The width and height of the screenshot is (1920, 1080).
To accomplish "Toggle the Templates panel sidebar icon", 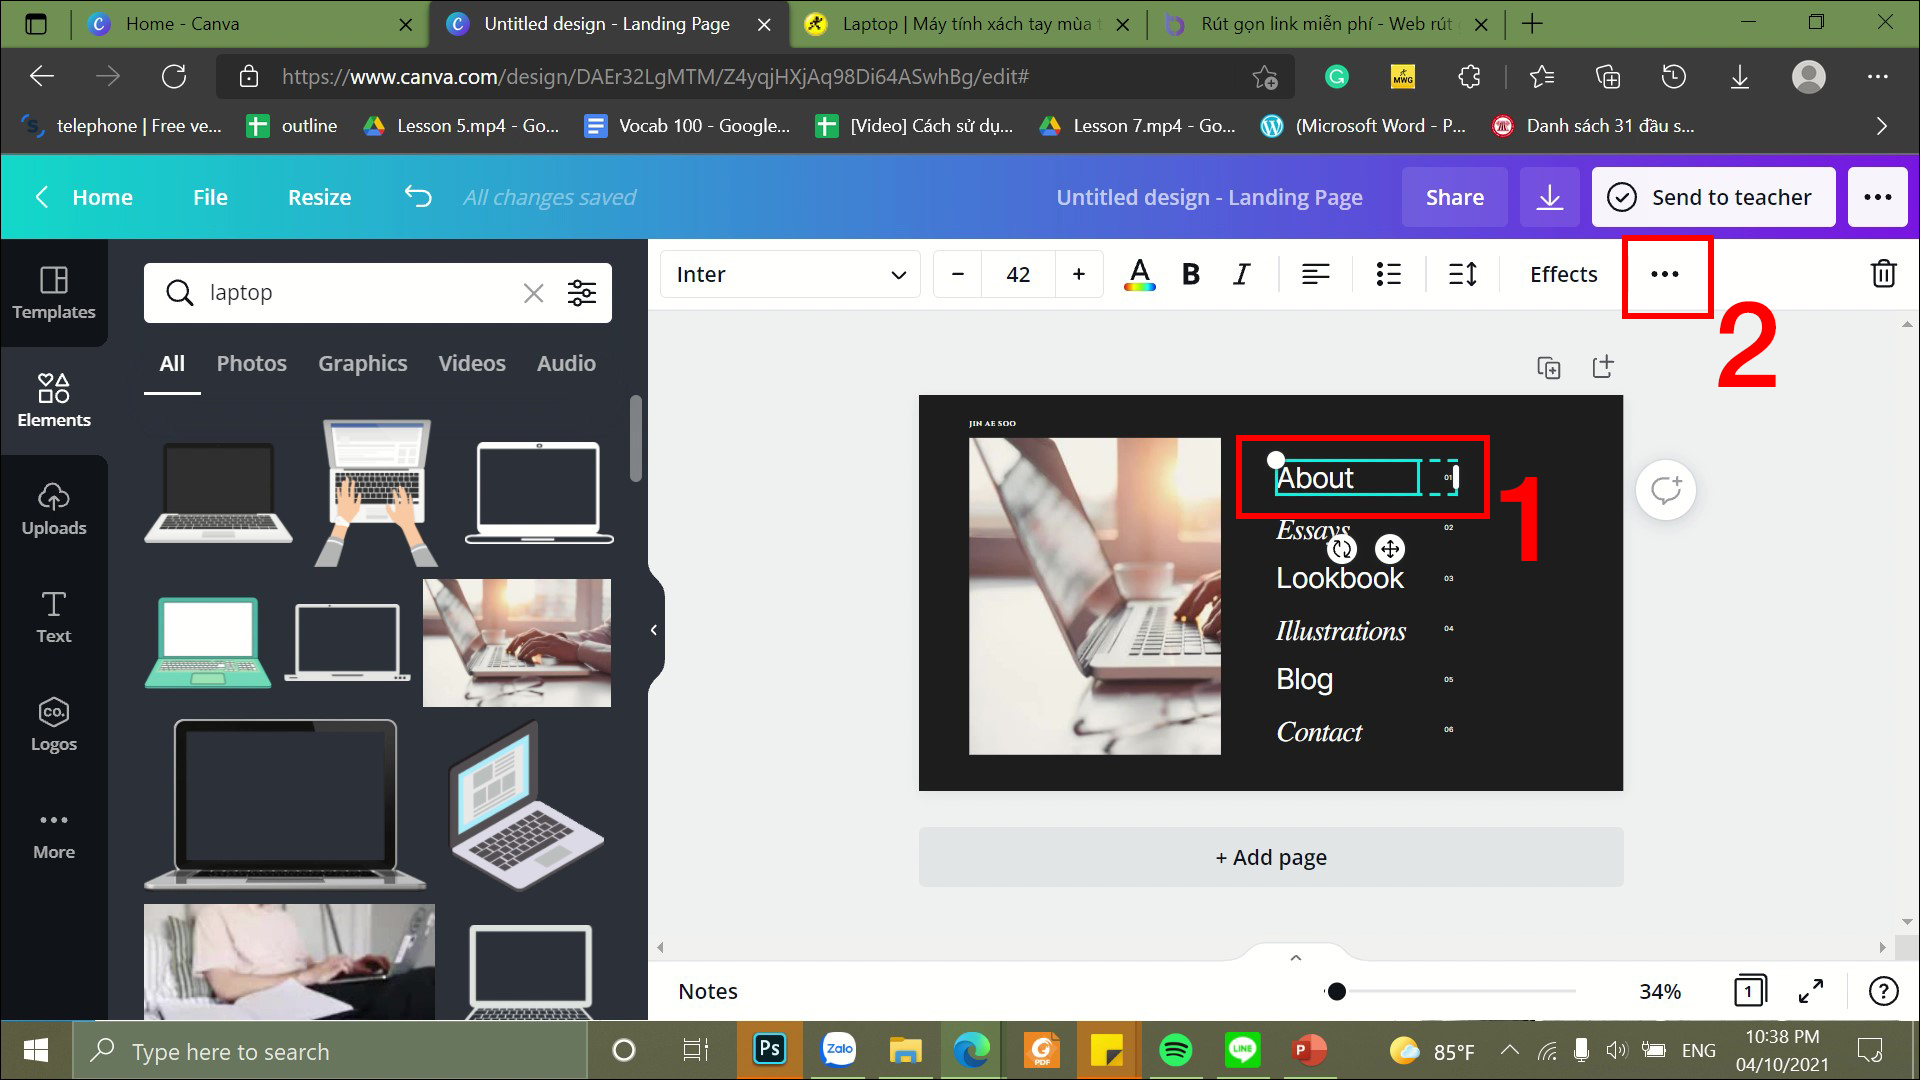I will [53, 291].
